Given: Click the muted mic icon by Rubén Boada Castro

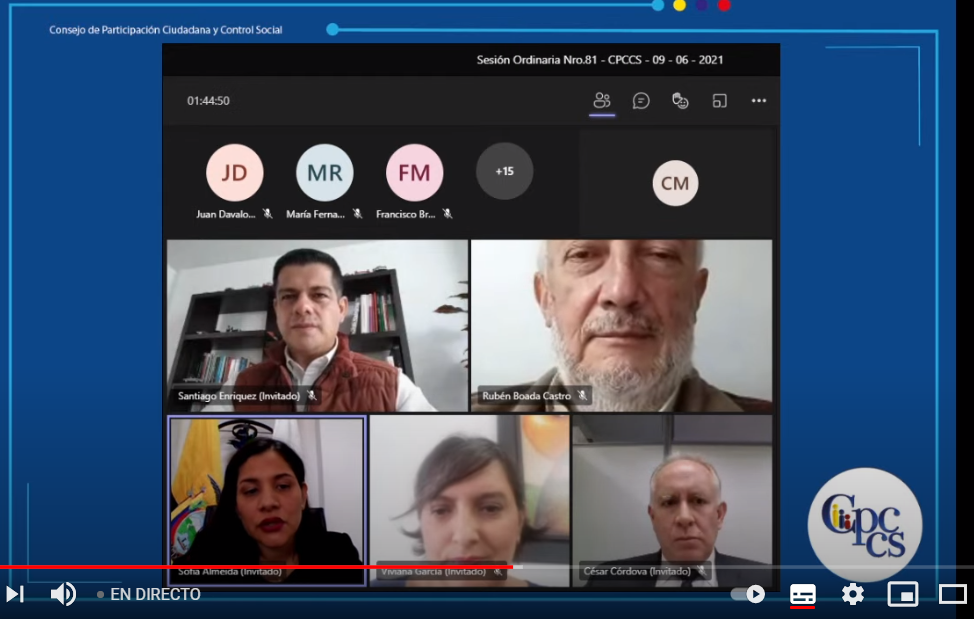Looking at the screenshot, I should (x=582, y=395).
